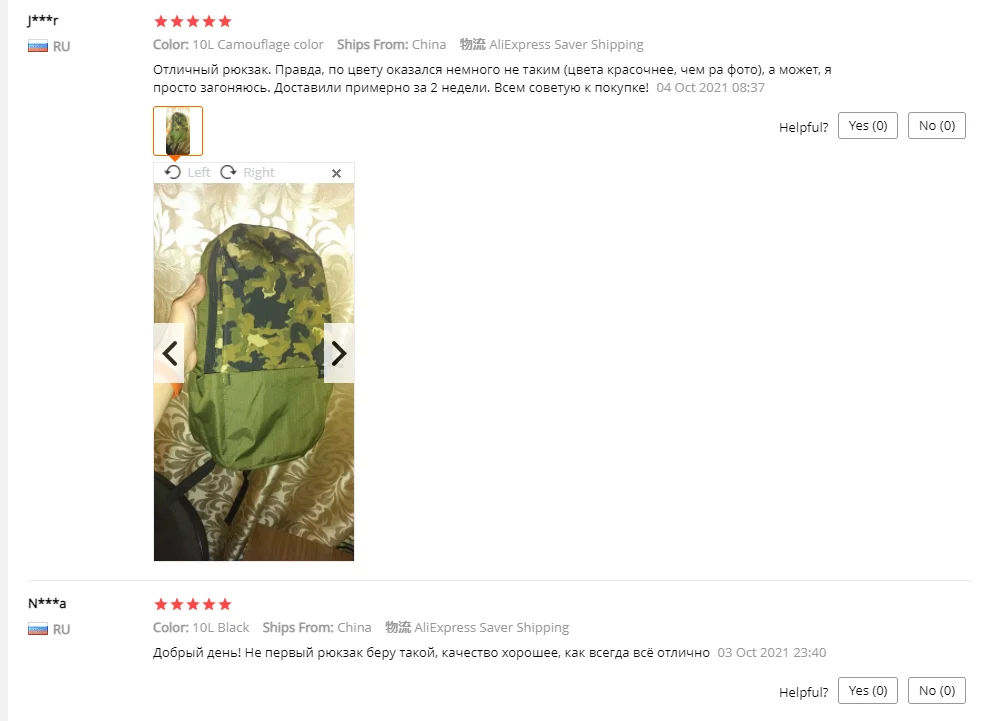Click the large camouflage backpack photo

click(x=254, y=372)
